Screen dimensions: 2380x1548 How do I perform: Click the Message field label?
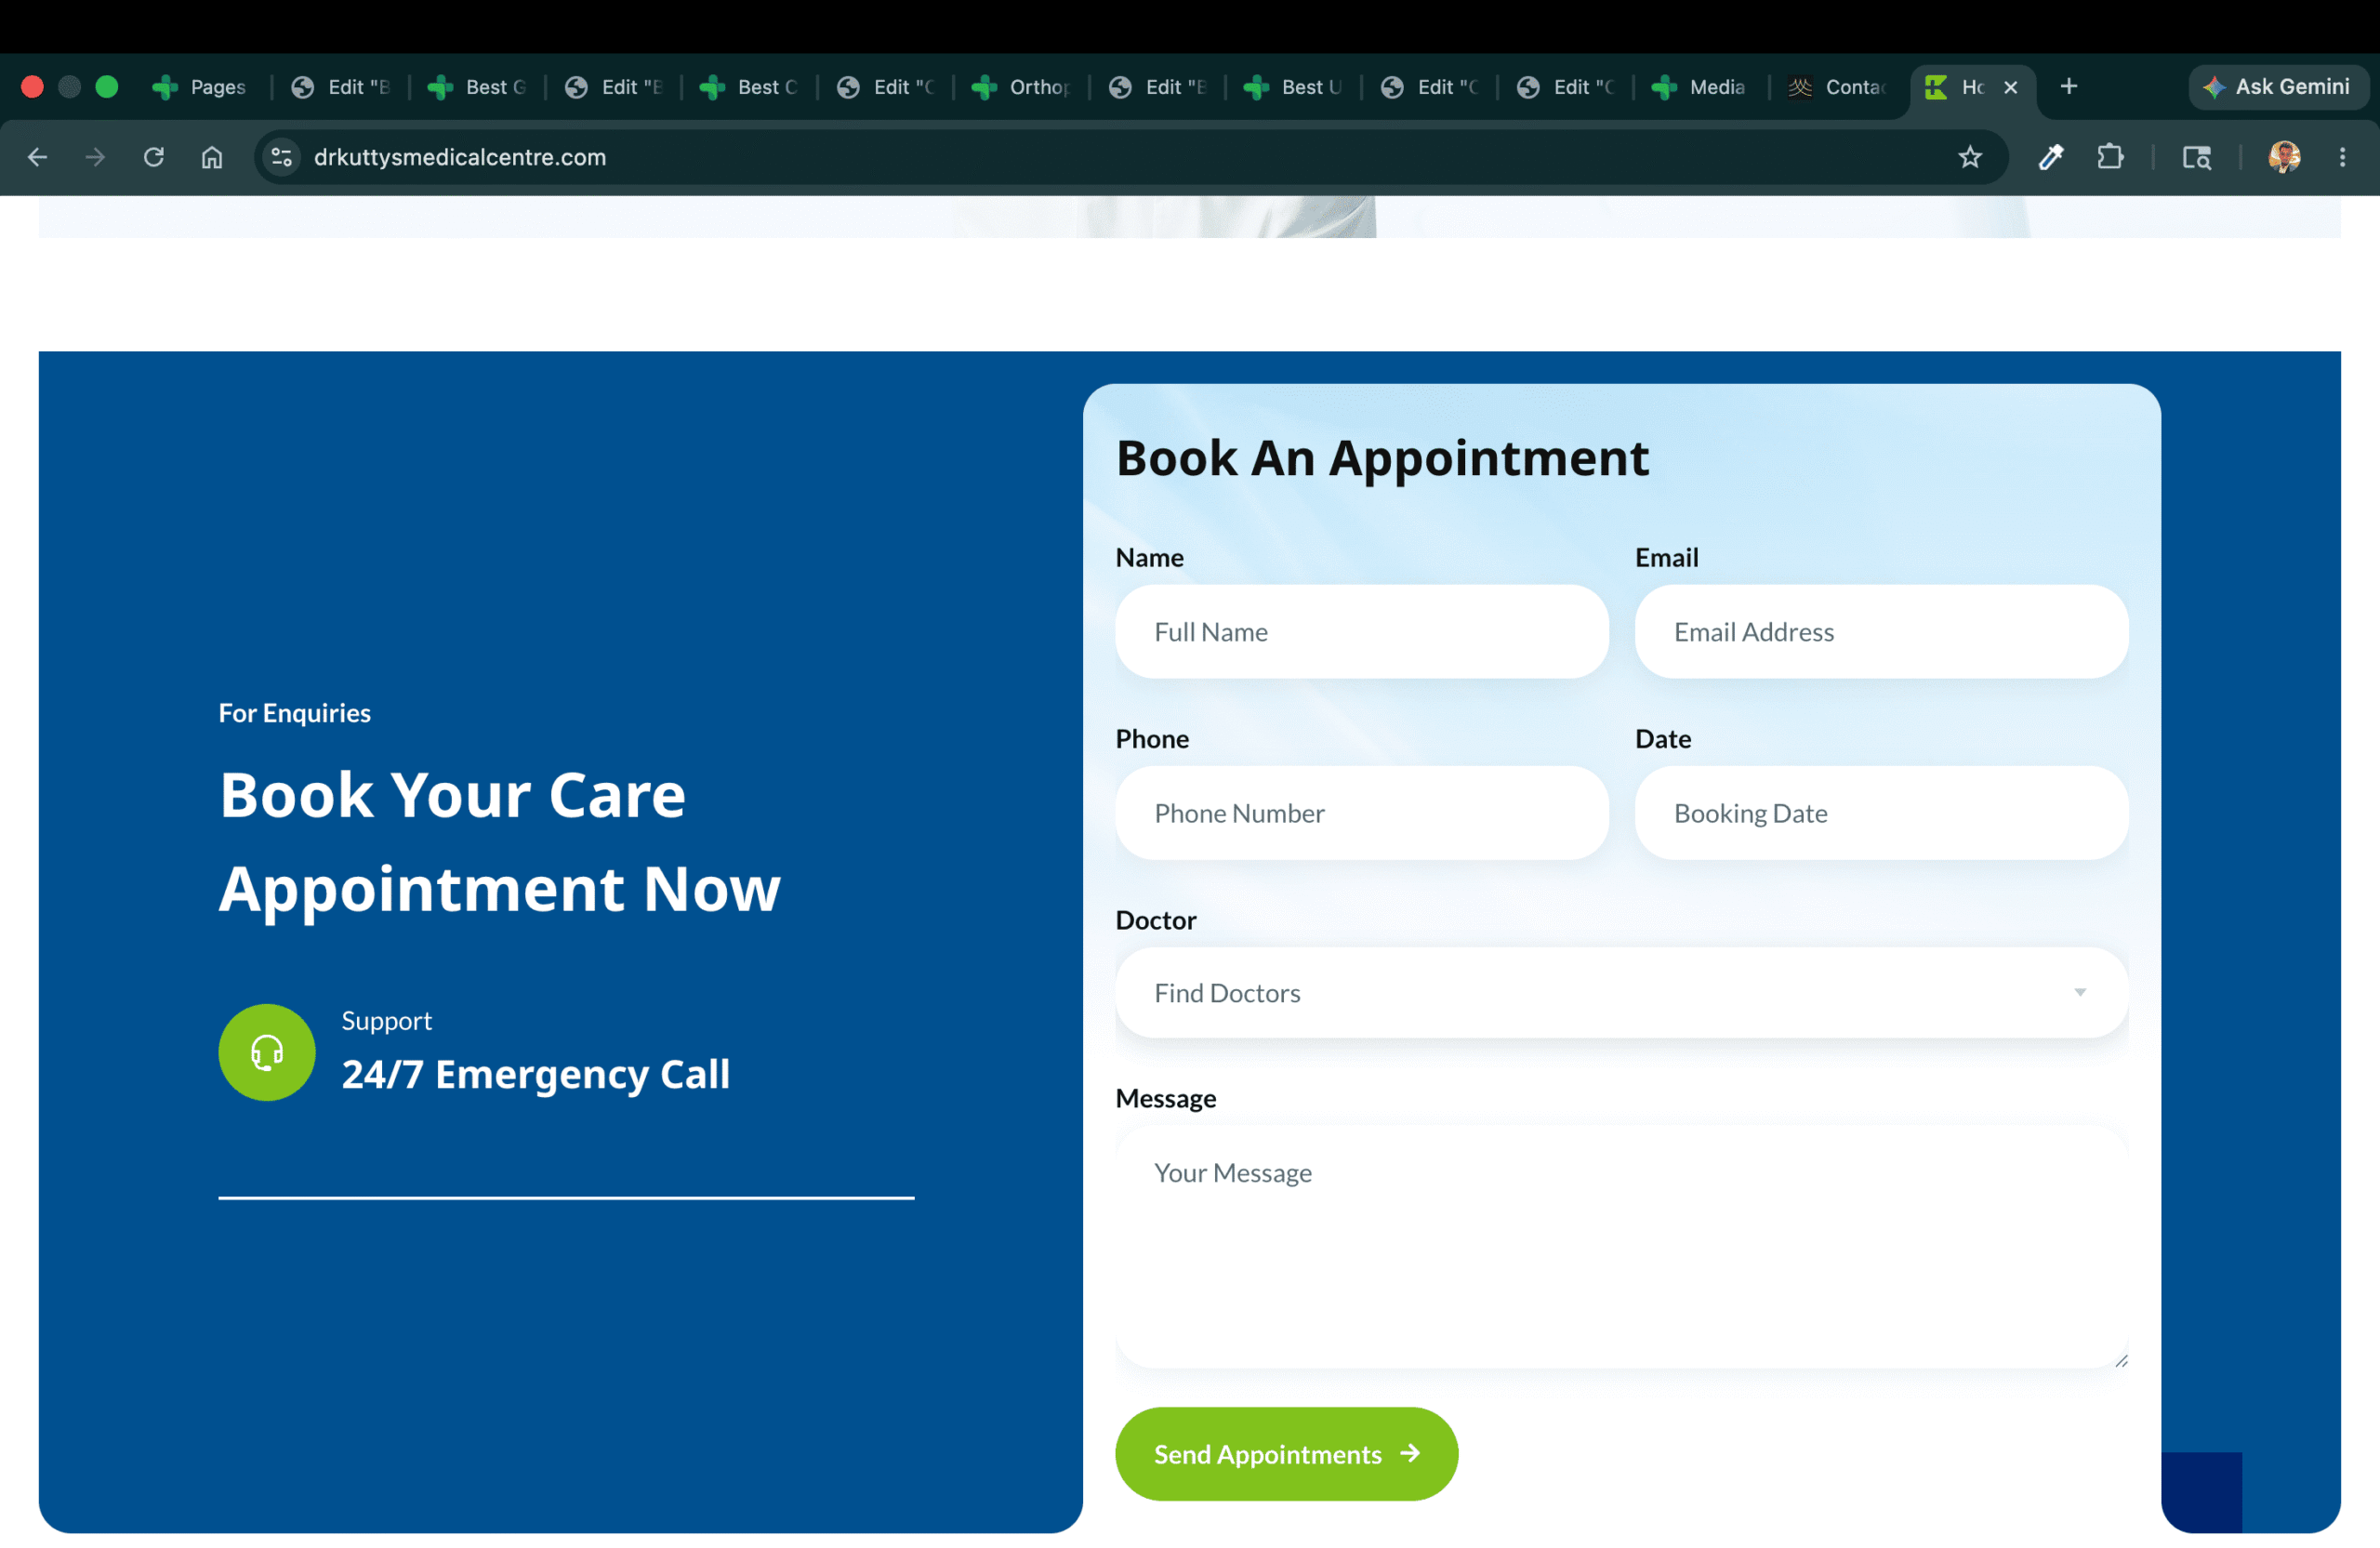1165,1098
